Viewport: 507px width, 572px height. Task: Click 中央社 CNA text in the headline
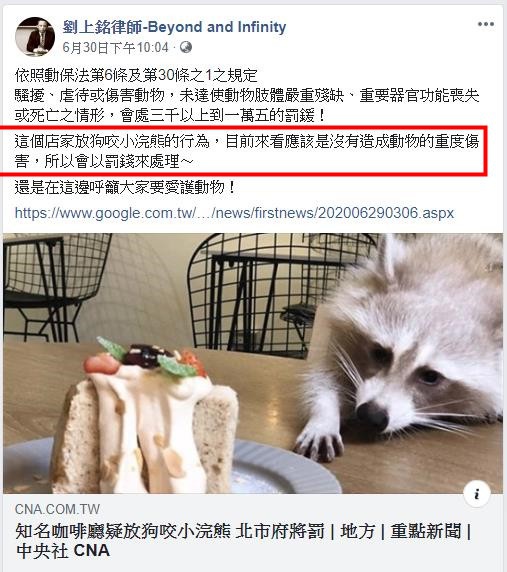tap(63, 551)
